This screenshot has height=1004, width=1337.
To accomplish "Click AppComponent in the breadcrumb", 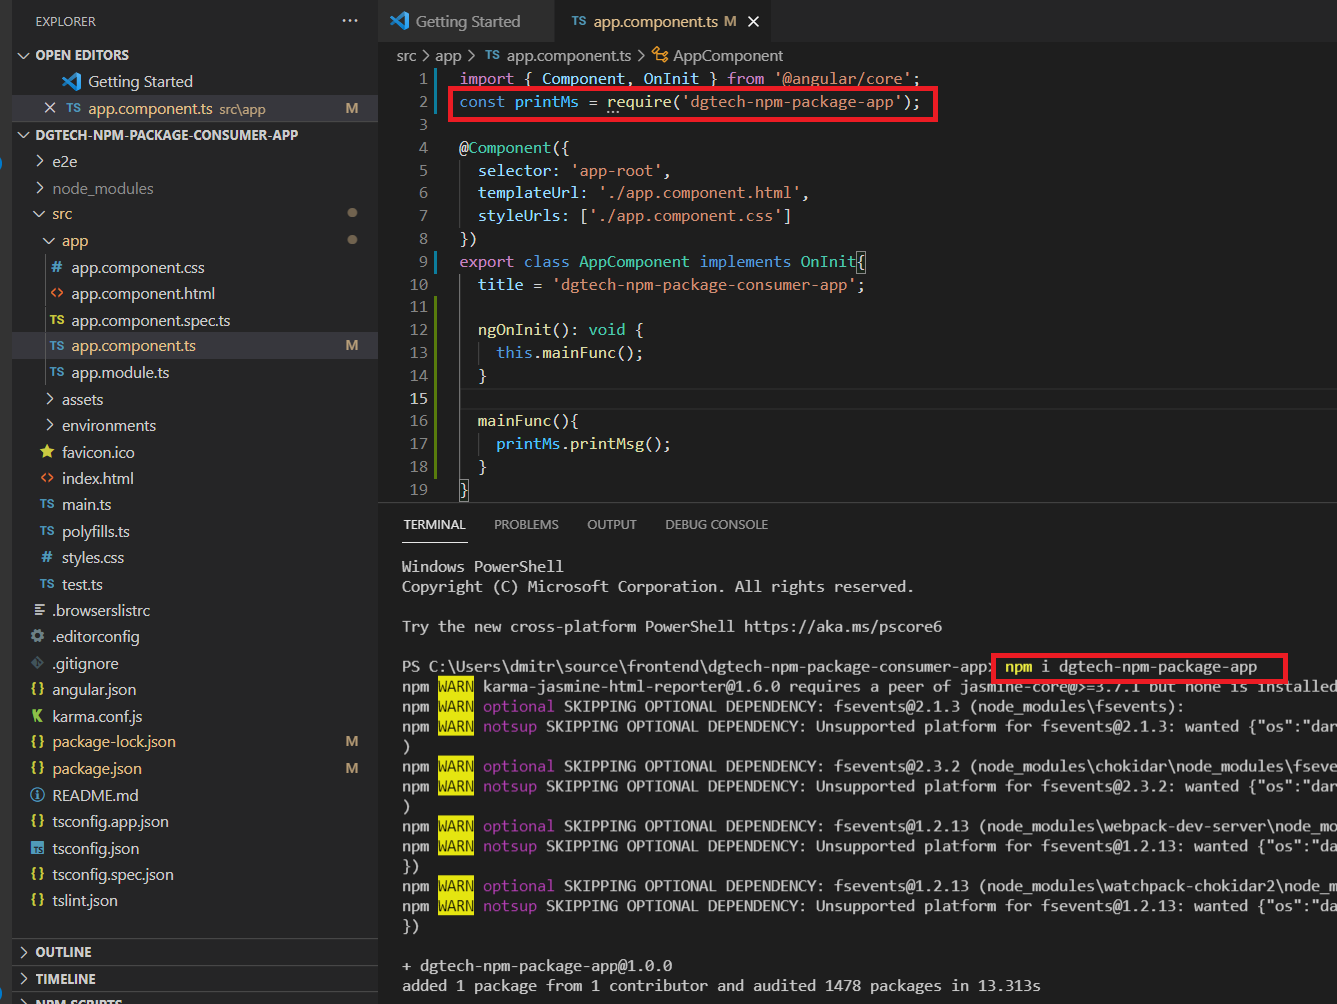I will 727,56.
